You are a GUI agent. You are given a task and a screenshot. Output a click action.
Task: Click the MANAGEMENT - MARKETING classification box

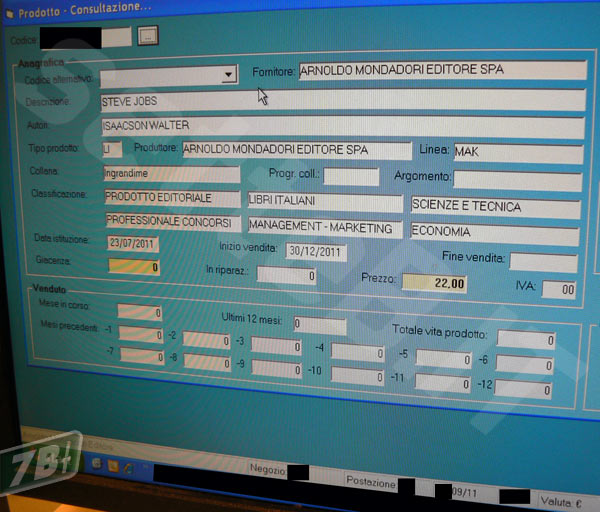point(326,228)
